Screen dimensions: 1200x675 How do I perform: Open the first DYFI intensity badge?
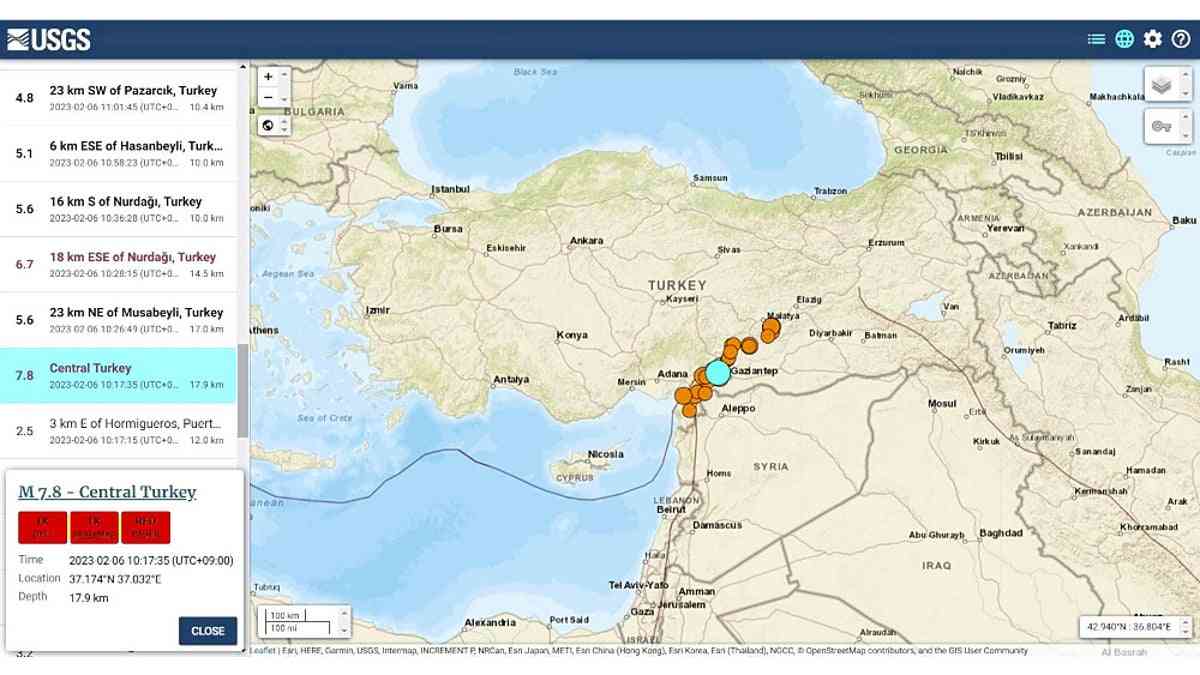tap(43, 527)
